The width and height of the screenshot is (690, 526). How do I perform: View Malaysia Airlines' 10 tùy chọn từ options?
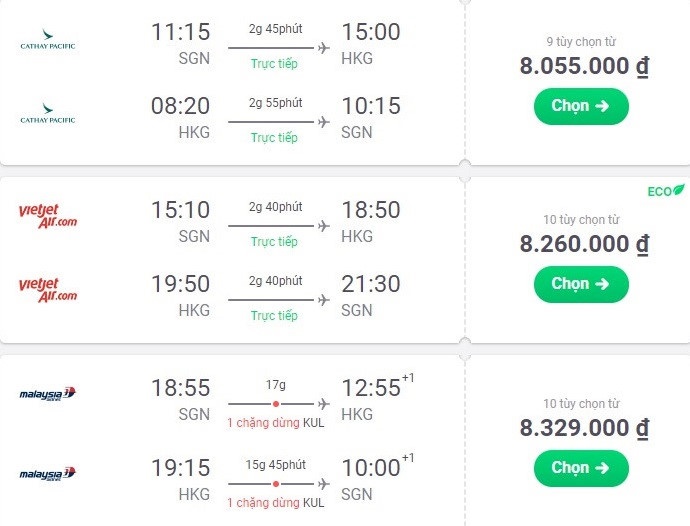(581, 404)
